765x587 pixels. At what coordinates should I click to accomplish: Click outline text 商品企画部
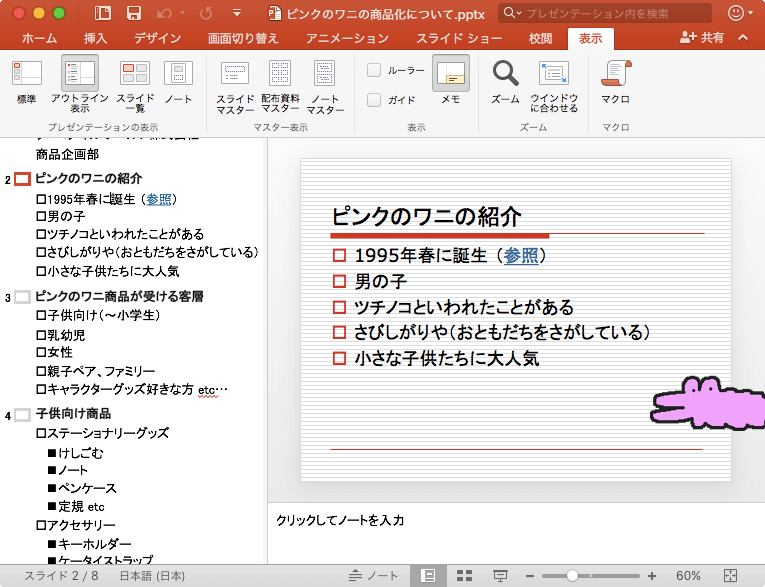(x=67, y=154)
